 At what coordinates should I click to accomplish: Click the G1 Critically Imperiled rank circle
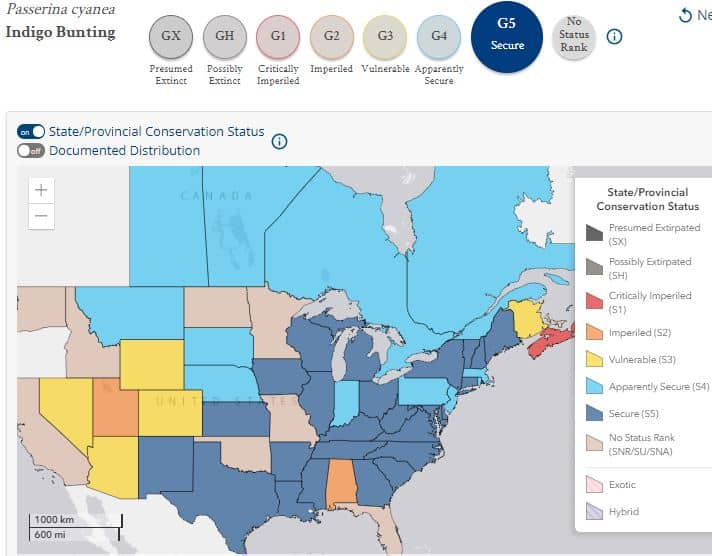(278, 36)
